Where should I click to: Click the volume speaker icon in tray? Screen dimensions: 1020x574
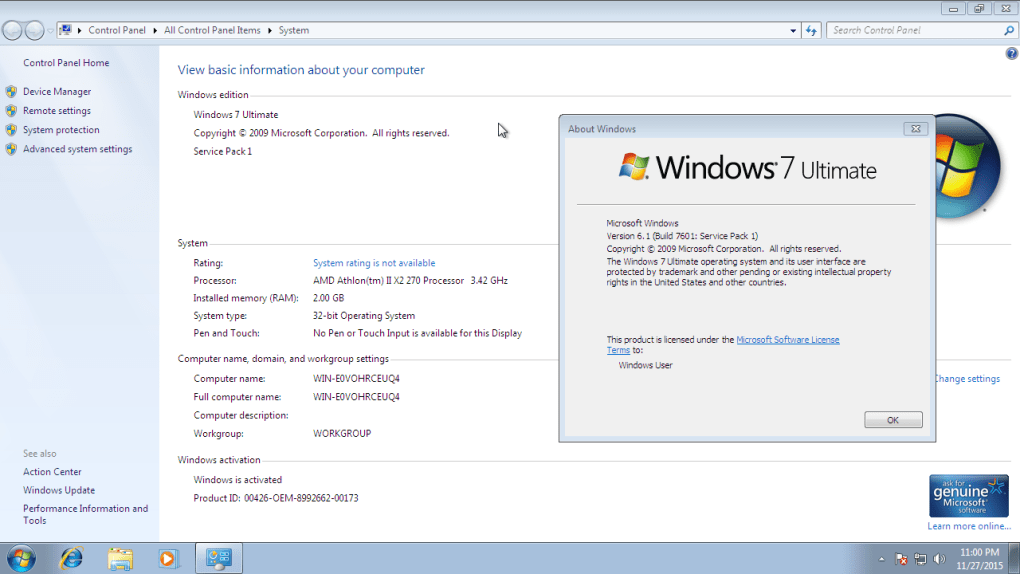[939, 559]
